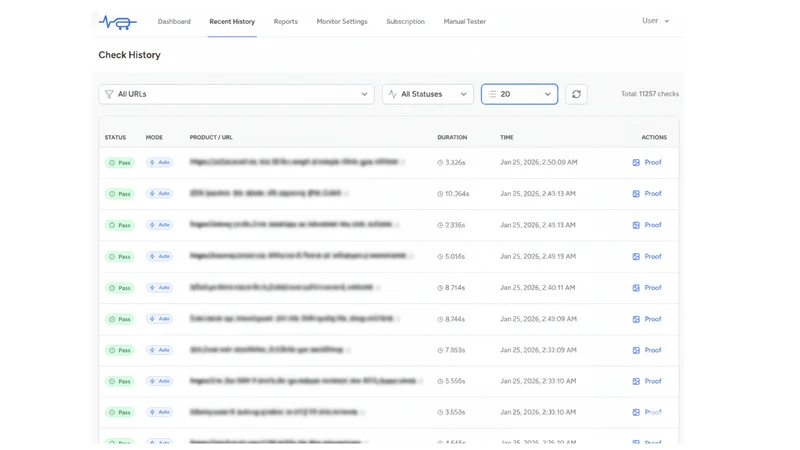This screenshot has width=800, height=450.
Task: Click the timestamp in the 8.714s row
Action: (538, 288)
